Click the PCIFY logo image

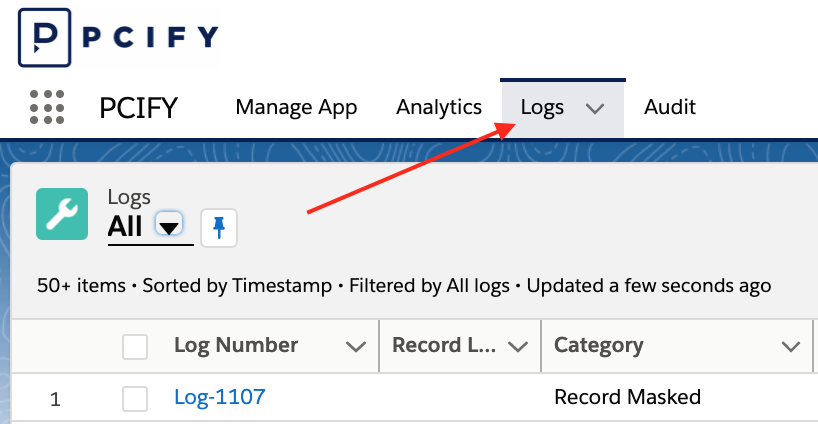click(118, 38)
